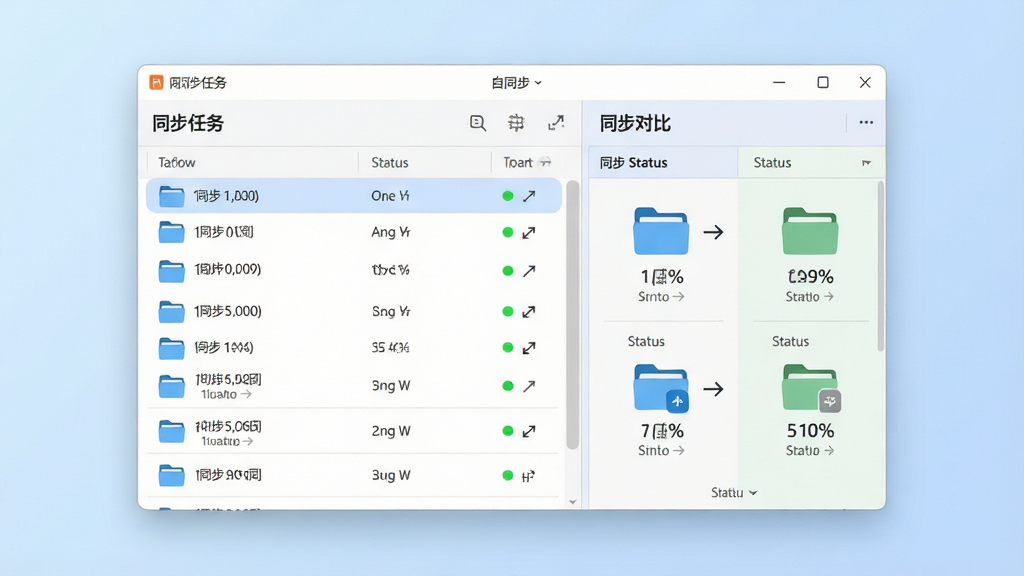1024x576 pixels.
Task: Select the green folder with the gray badge
Action: (x=810, y=389)
